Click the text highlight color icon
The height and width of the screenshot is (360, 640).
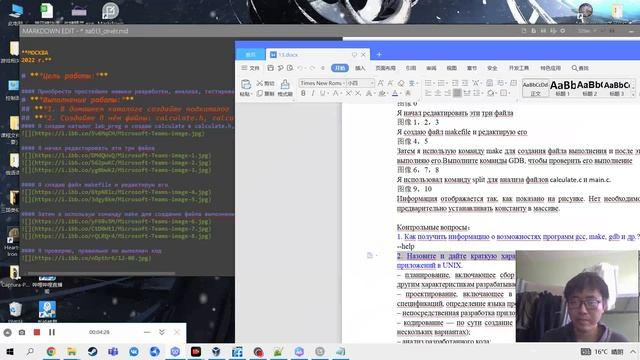(x=382, y=93)
